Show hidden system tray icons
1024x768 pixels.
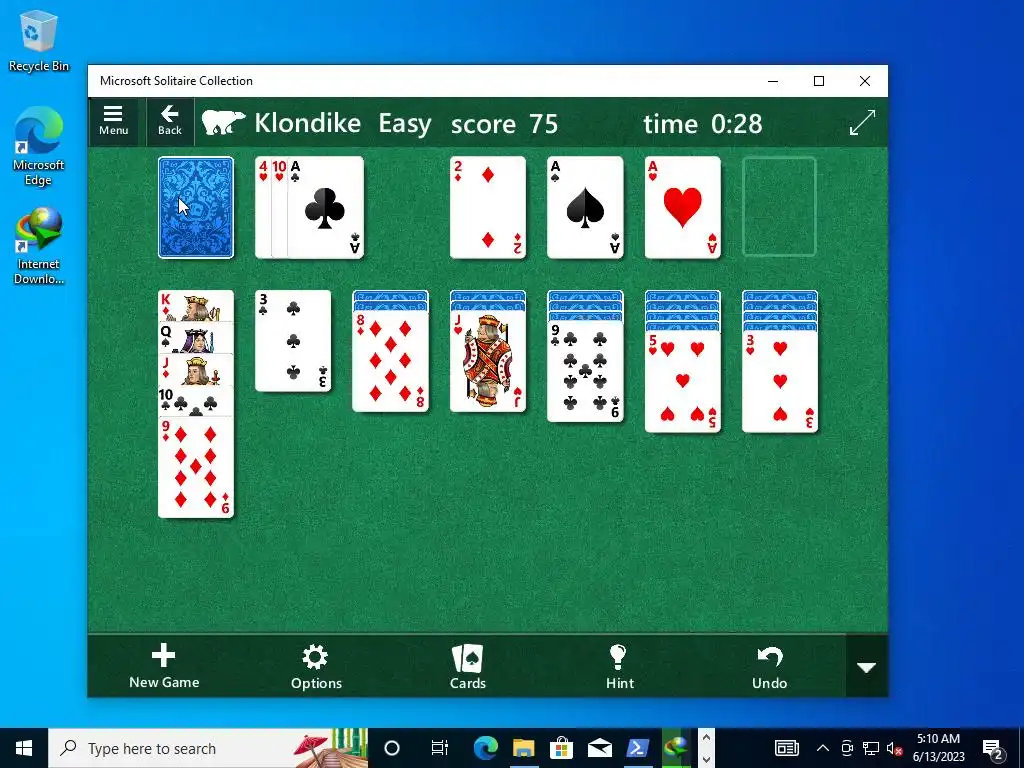[x=823, y=748]
